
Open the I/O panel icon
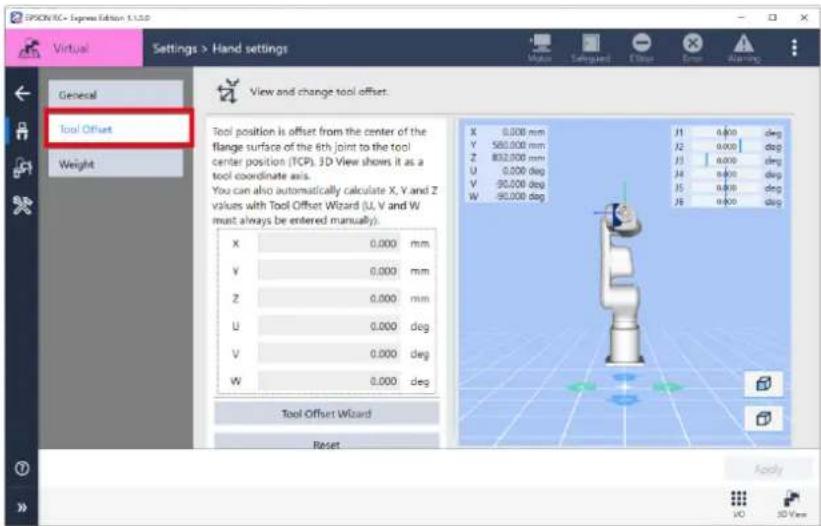739,504
